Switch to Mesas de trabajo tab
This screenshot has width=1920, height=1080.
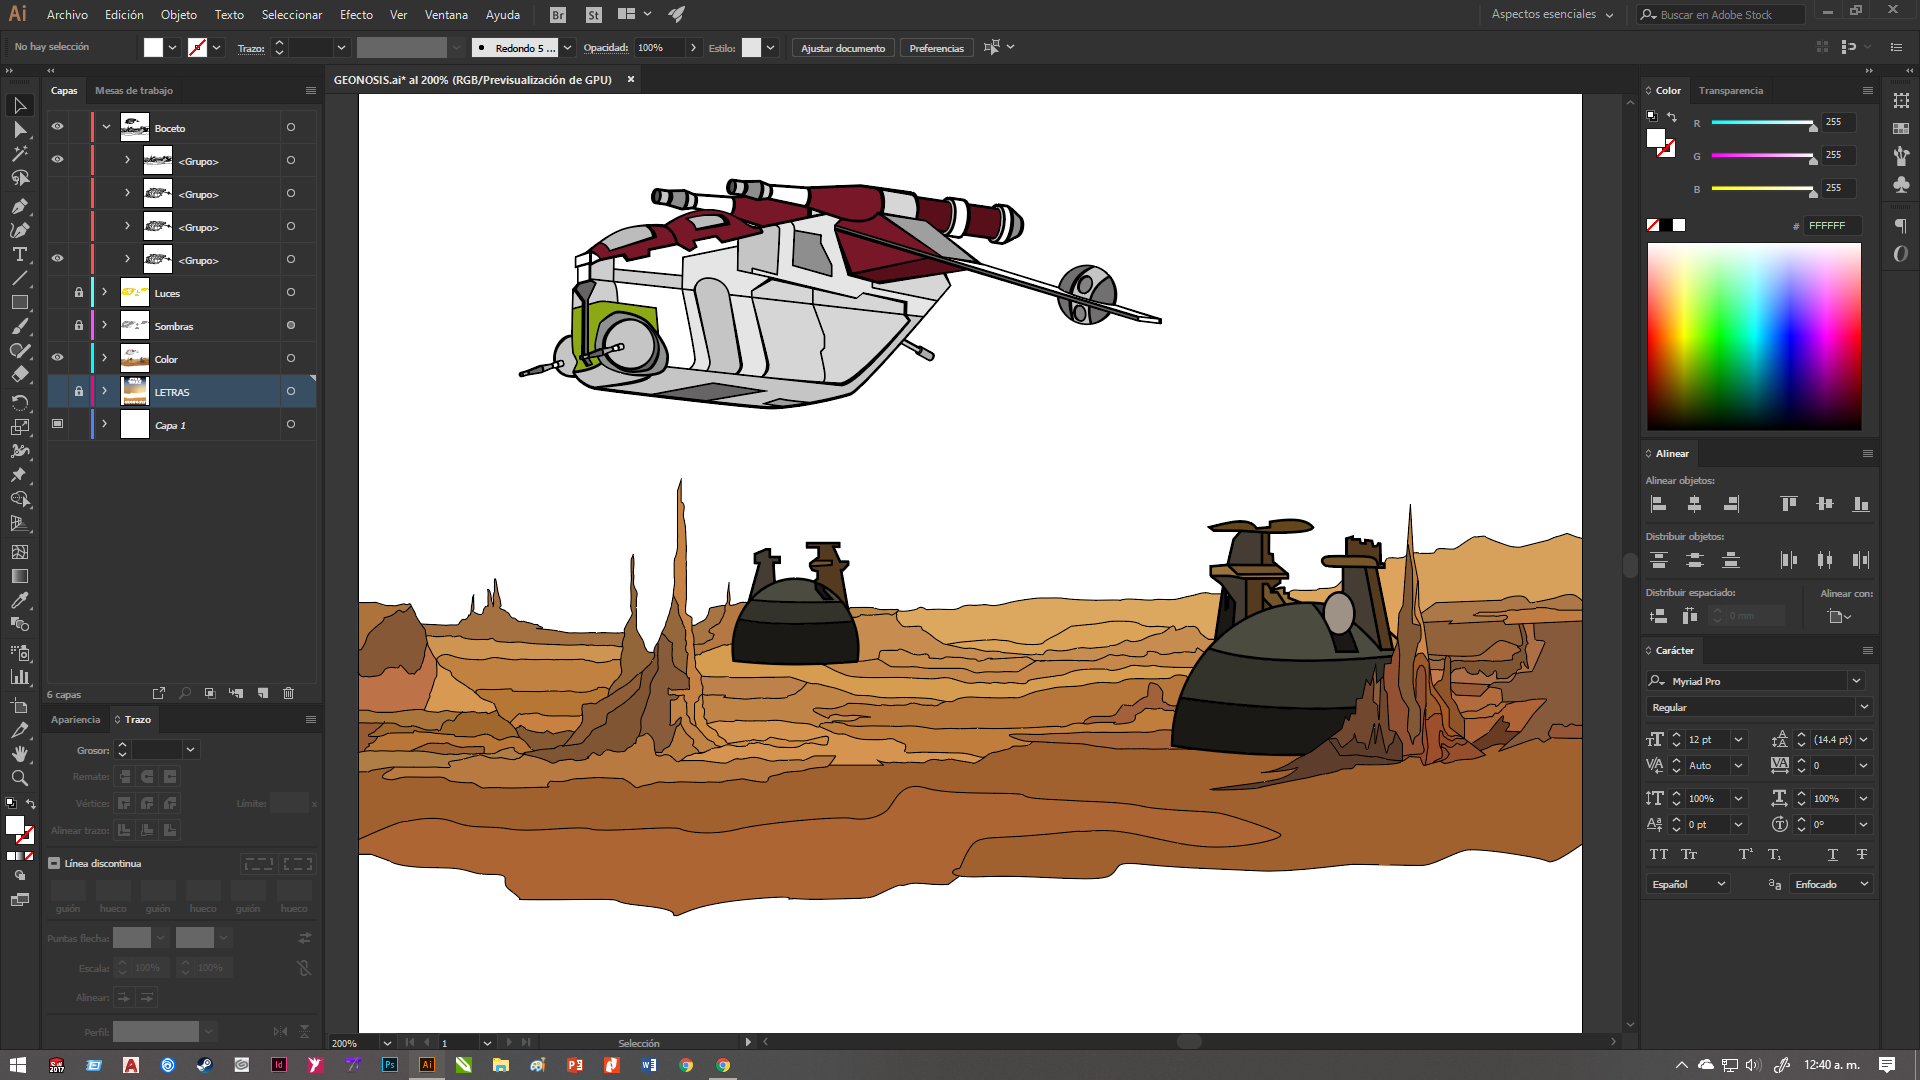point(134,90)
